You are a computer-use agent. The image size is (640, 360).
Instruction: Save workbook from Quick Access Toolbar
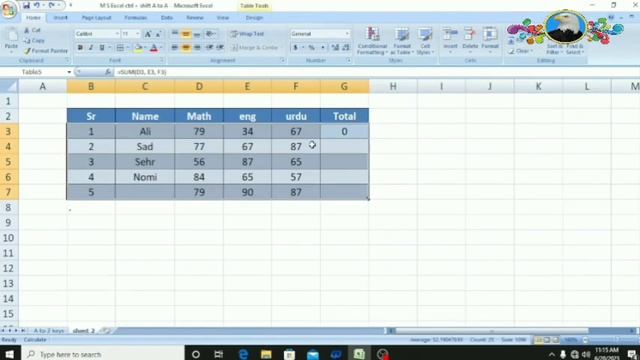coord(26,5)
